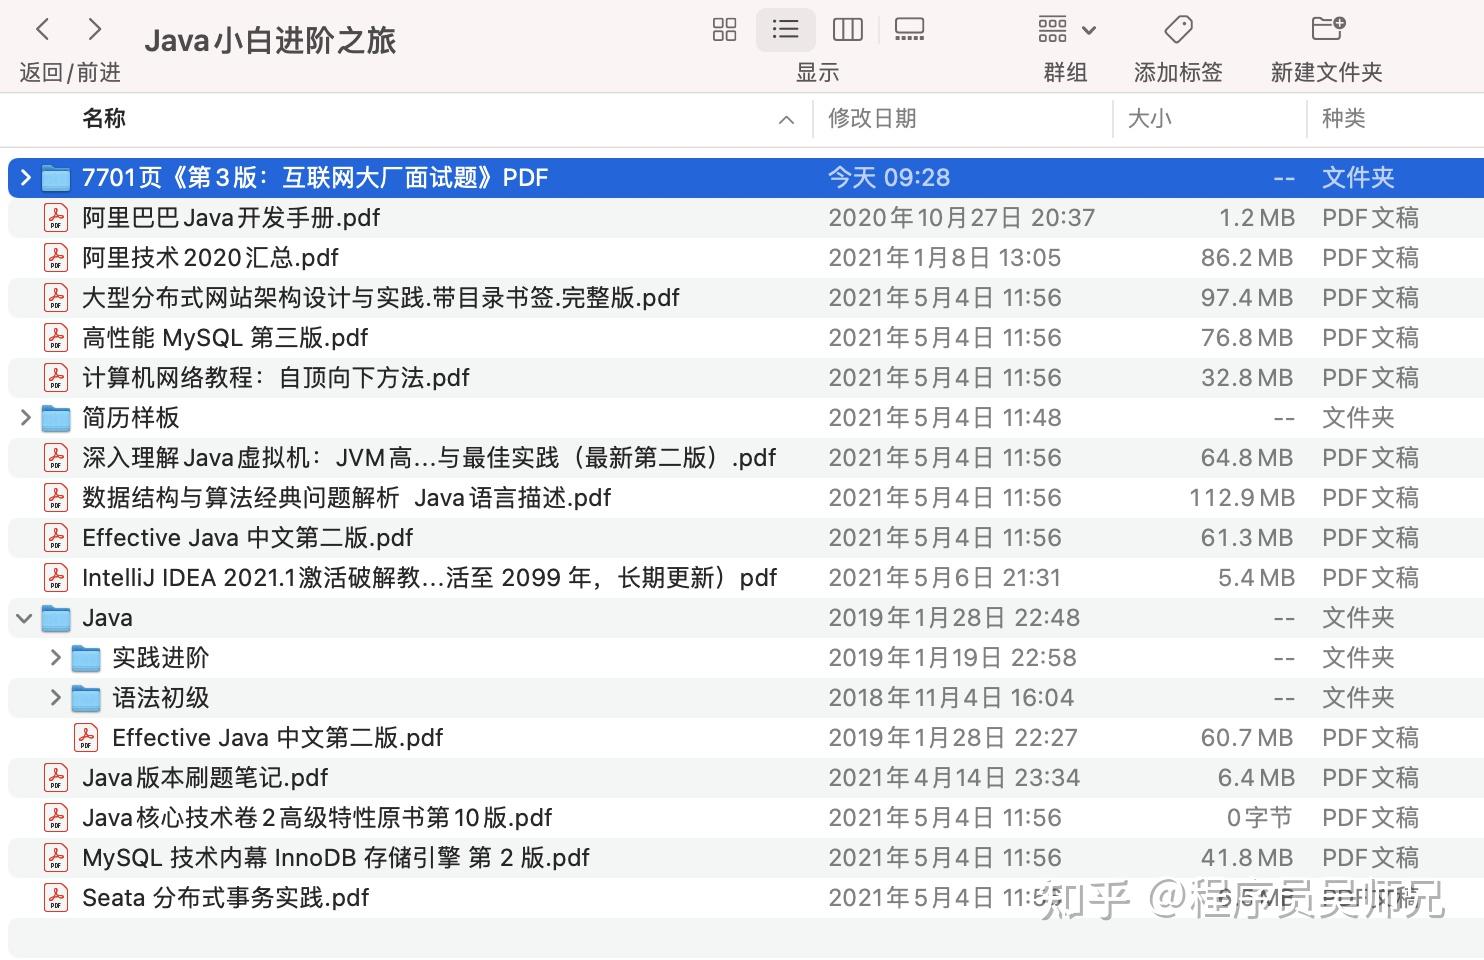Click the 0字节 size value

coord(1259,818)
